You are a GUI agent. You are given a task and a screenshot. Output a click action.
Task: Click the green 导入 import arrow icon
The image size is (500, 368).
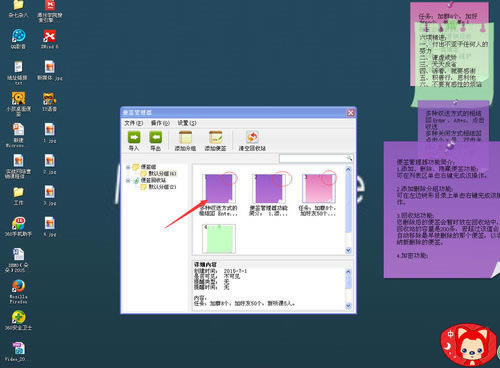pos(134,137)
